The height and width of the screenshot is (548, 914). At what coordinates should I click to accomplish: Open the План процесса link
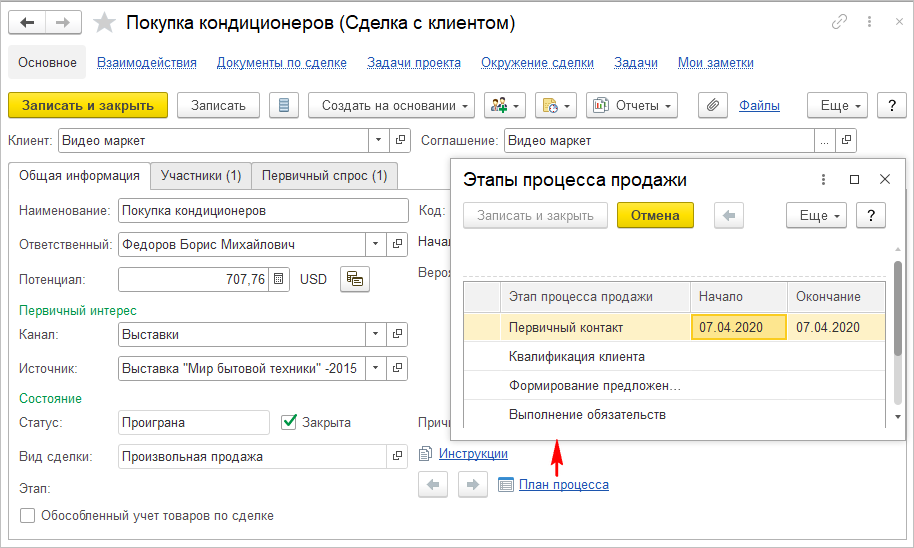[563, 485]
